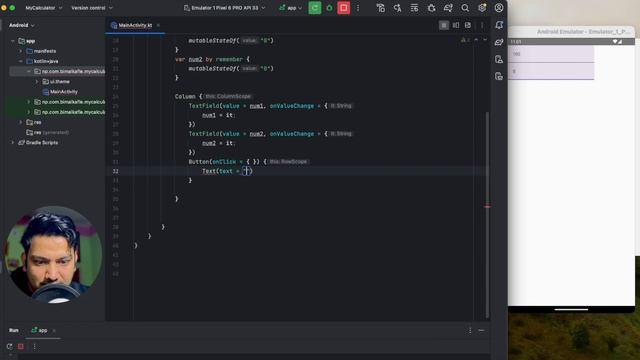The image size is (640, 360).
Task: Click Stop icon in Run panel
Action: pyautogui.click(x=21, y=347)
